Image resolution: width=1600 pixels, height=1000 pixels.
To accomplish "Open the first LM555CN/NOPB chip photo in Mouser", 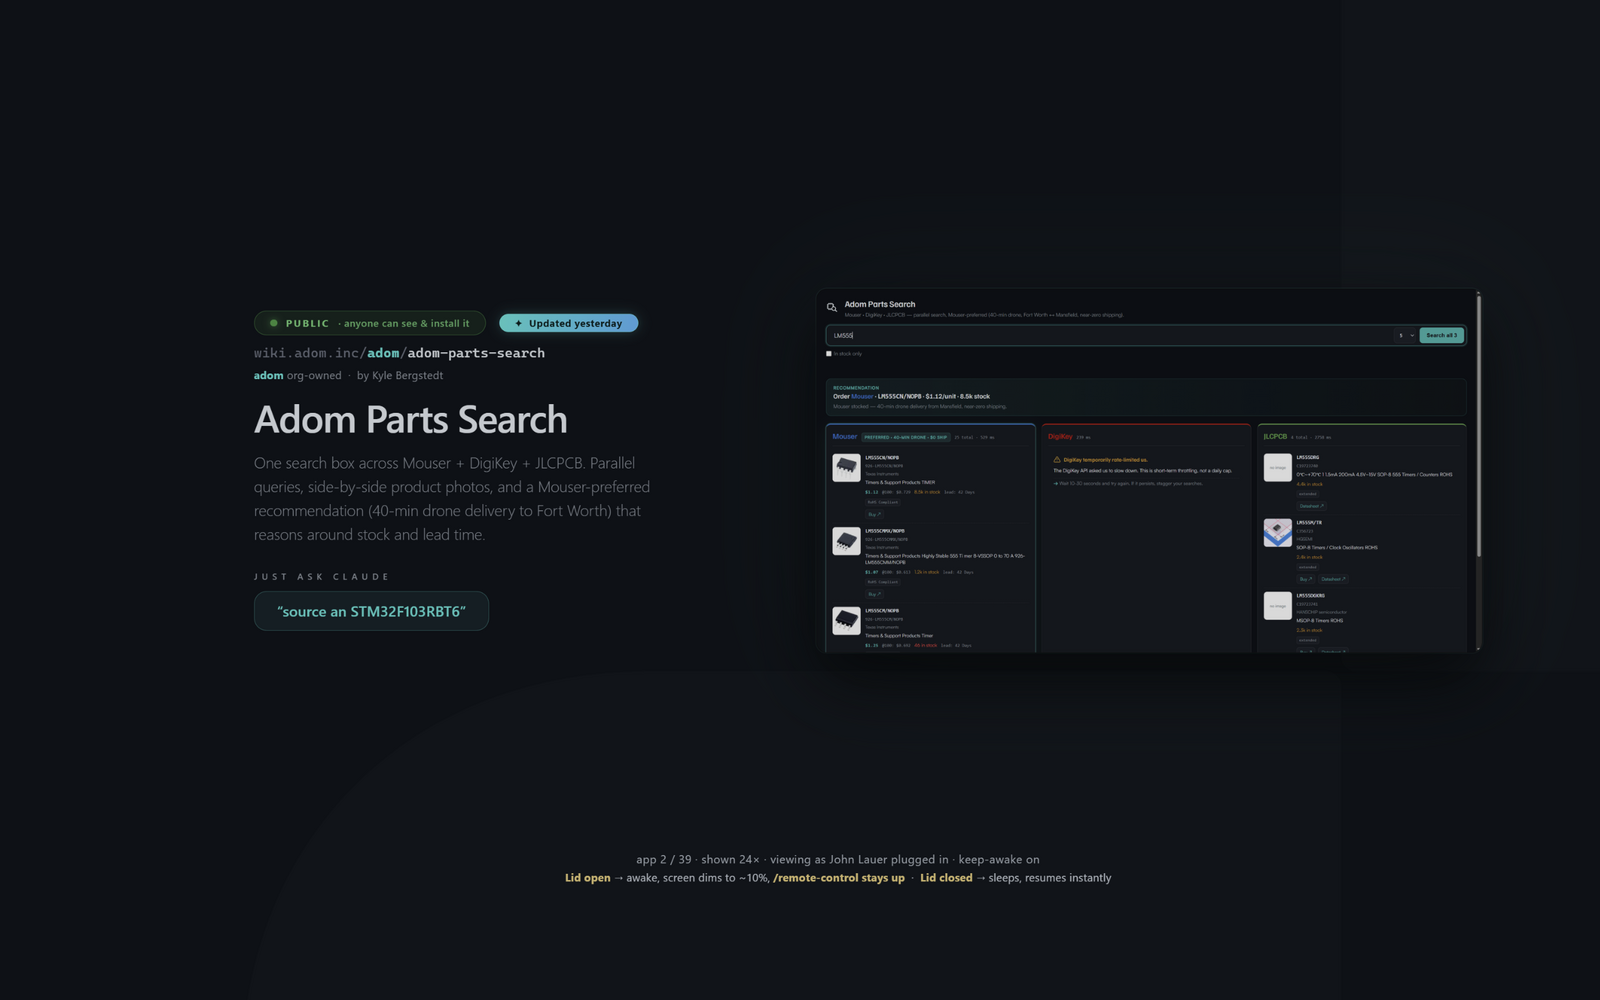I will tap(846, 468).
